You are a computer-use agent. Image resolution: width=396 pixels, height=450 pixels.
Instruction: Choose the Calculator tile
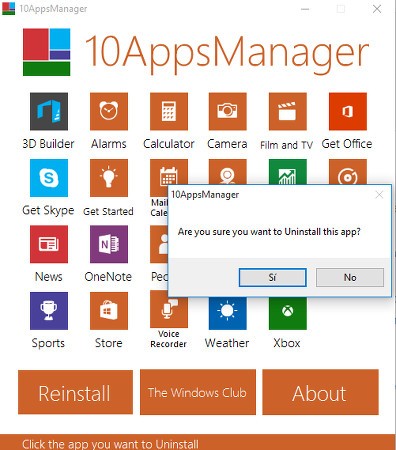click(x=169, y=111)
